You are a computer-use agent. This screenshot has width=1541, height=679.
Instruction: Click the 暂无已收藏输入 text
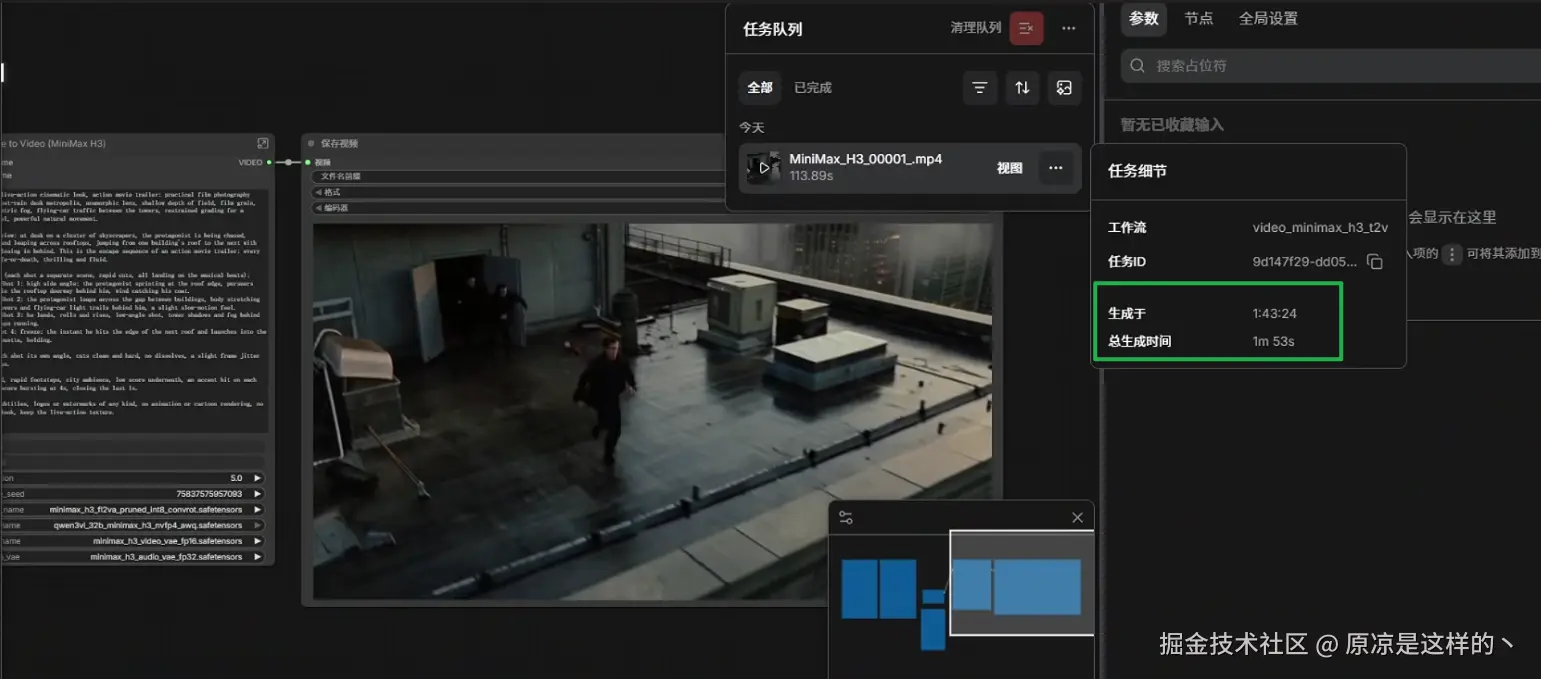[x=1172, y=125]
